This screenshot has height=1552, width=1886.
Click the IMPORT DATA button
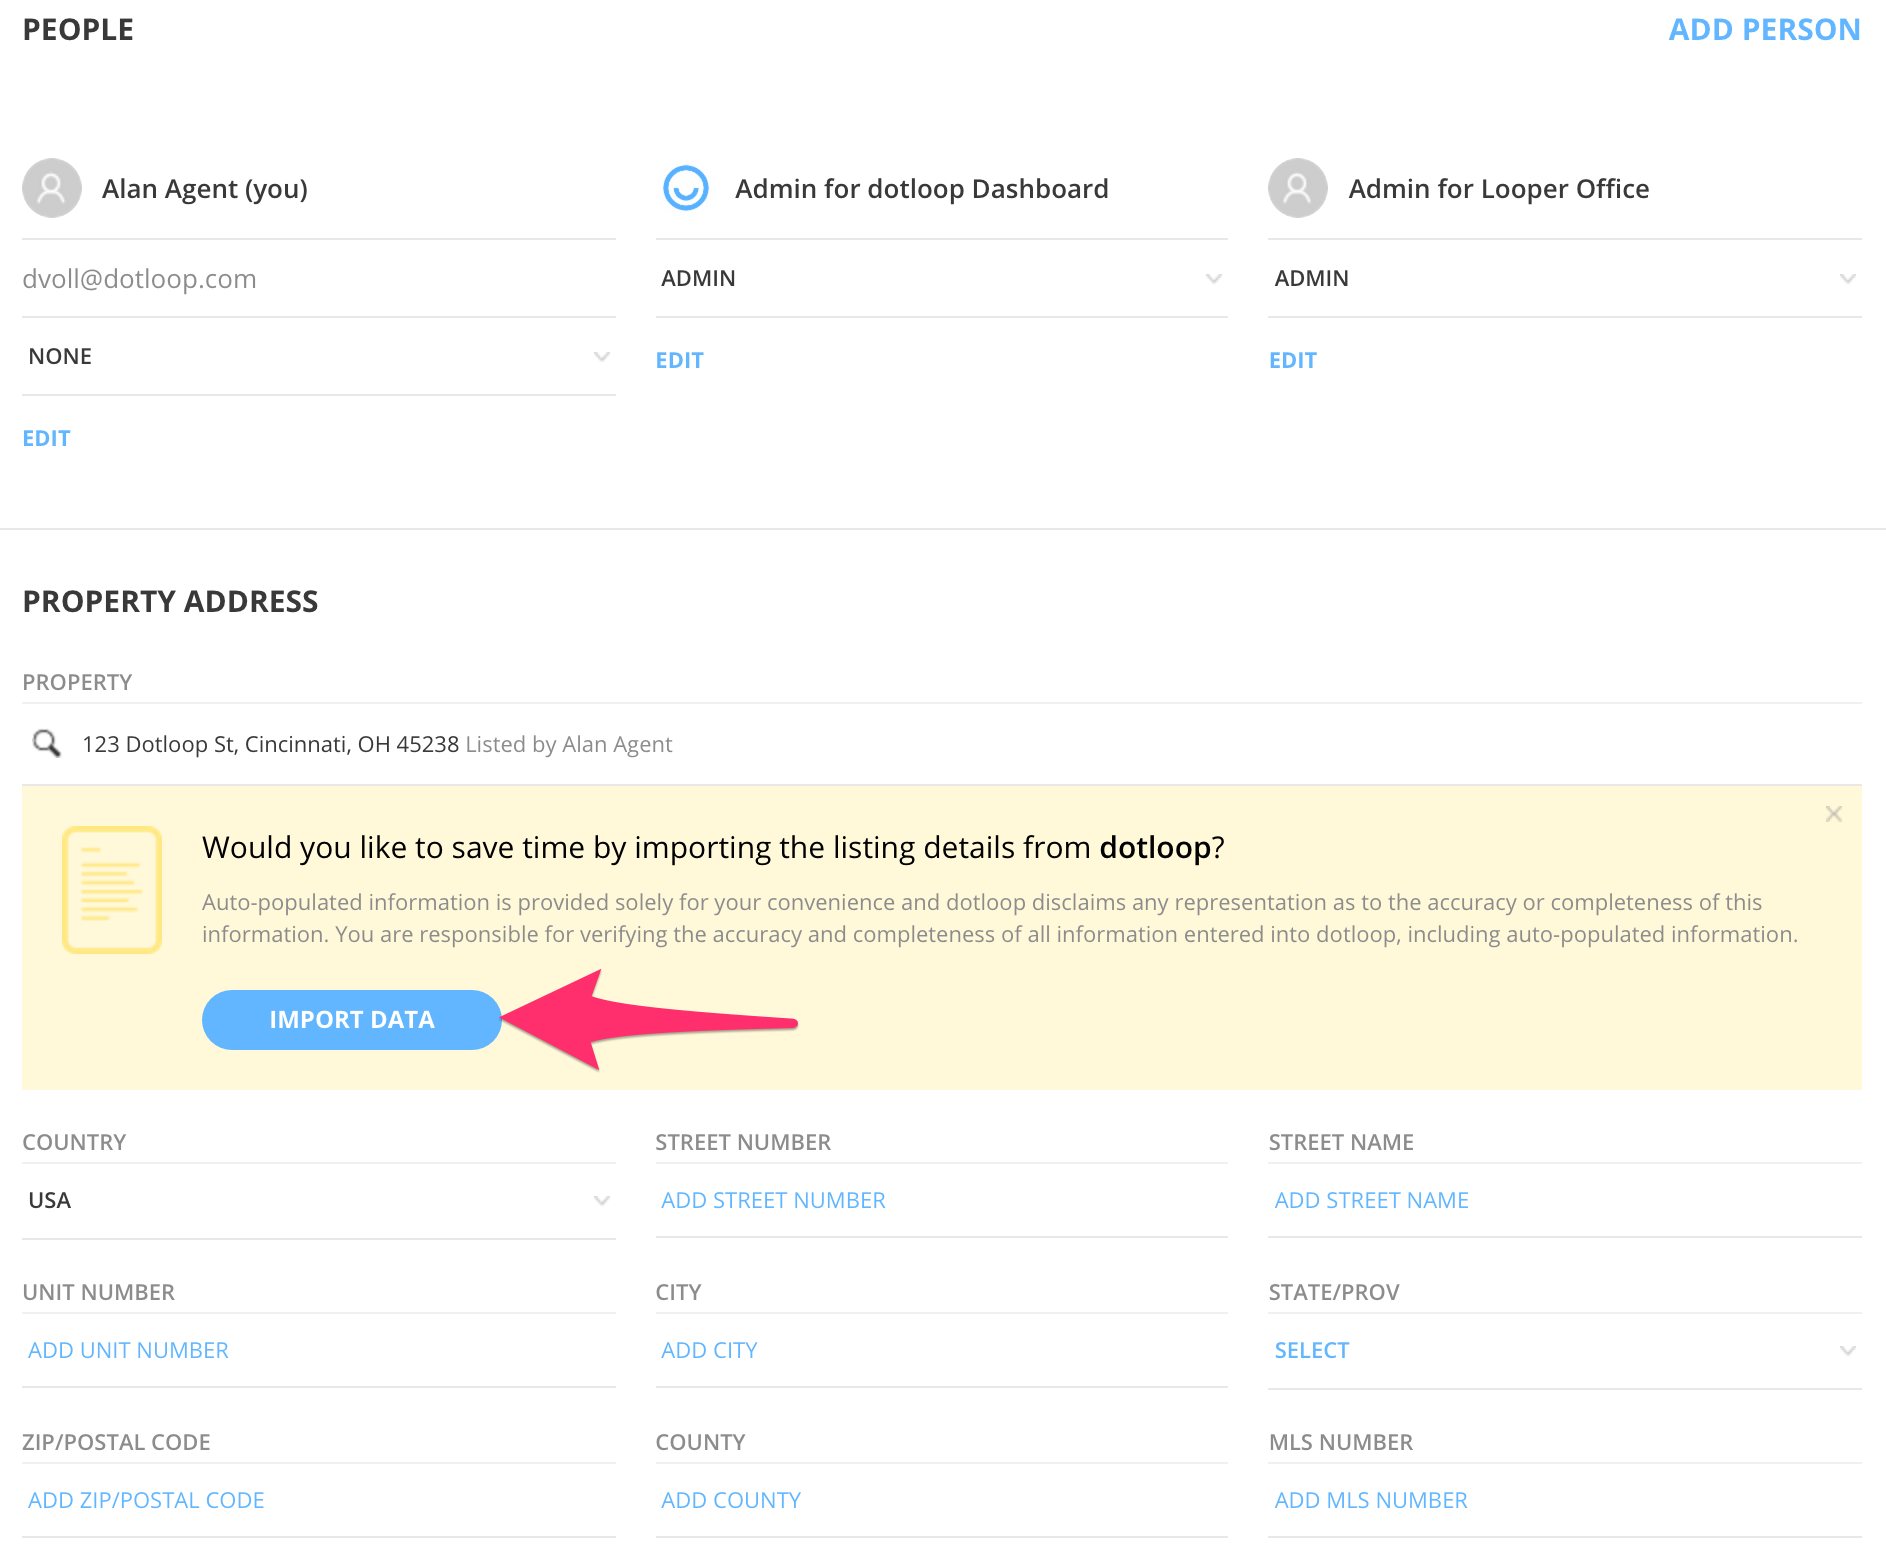coord(352,1020)
